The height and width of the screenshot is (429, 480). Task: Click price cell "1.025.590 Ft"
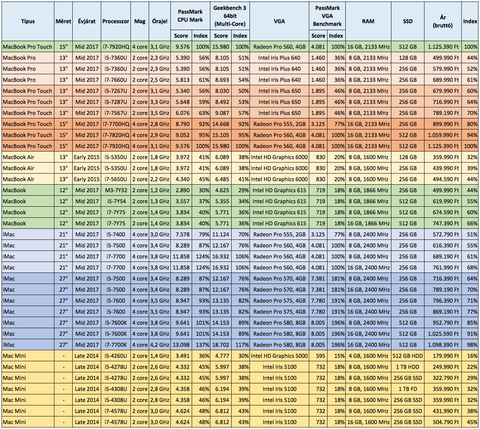click(x=443, y=334)
